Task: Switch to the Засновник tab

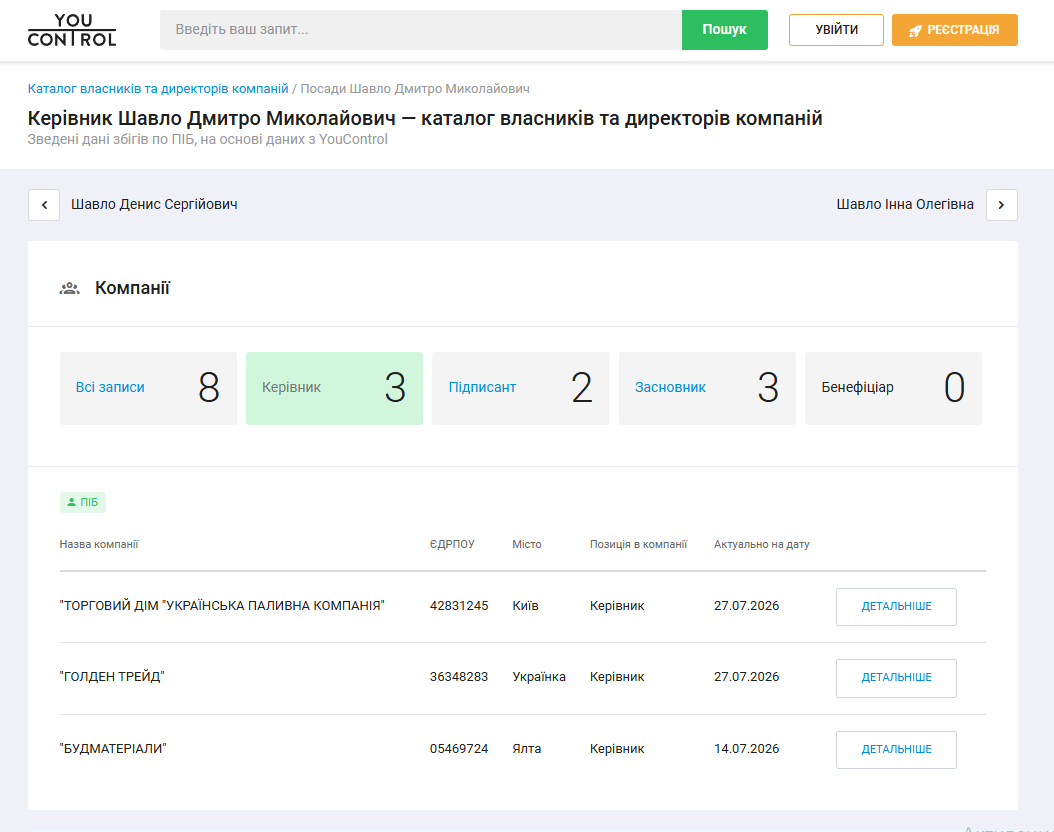Action: [x=707, y=388]
